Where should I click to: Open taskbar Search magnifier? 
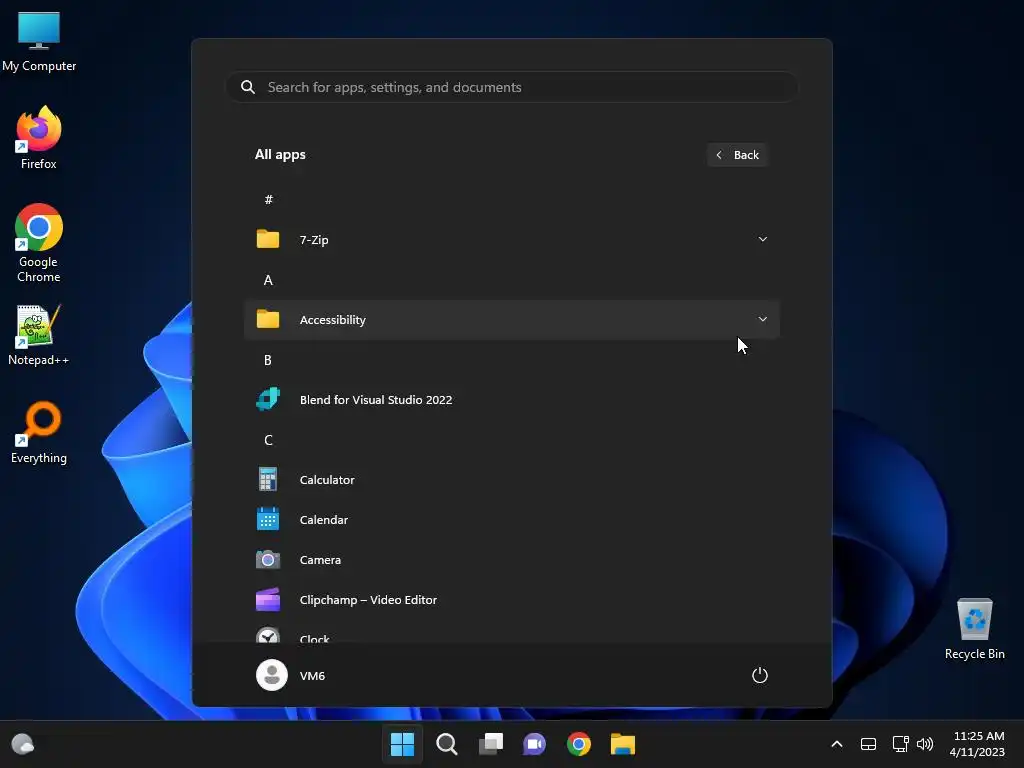[447, 744]
